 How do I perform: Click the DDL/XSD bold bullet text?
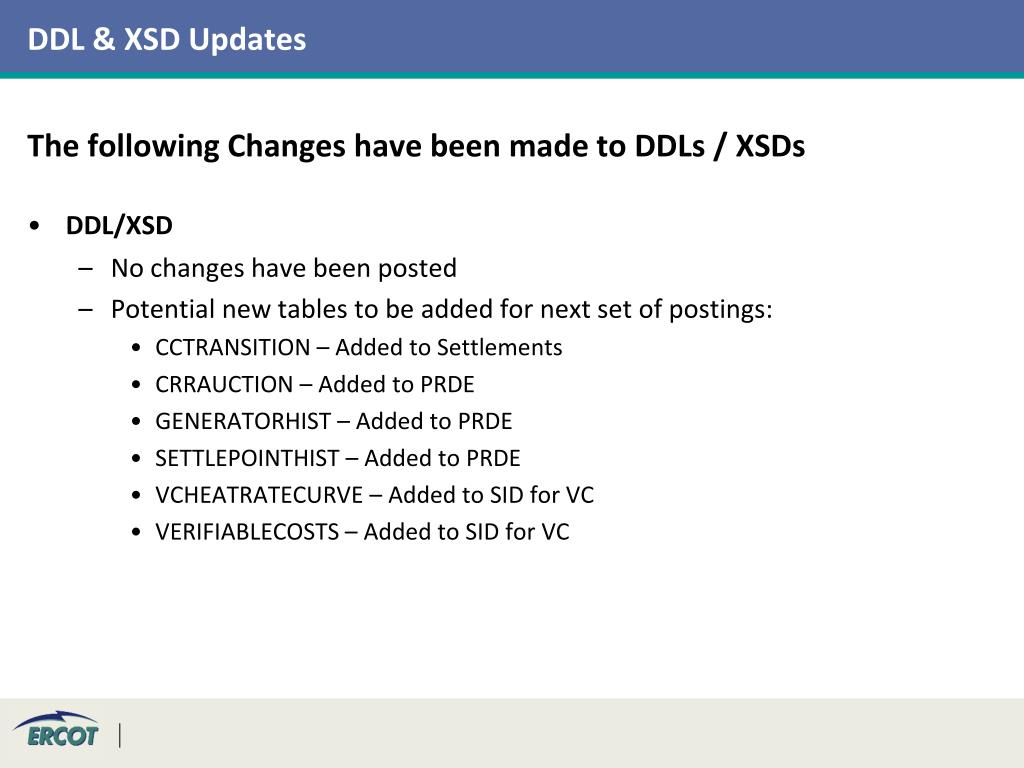click(119, 226)
